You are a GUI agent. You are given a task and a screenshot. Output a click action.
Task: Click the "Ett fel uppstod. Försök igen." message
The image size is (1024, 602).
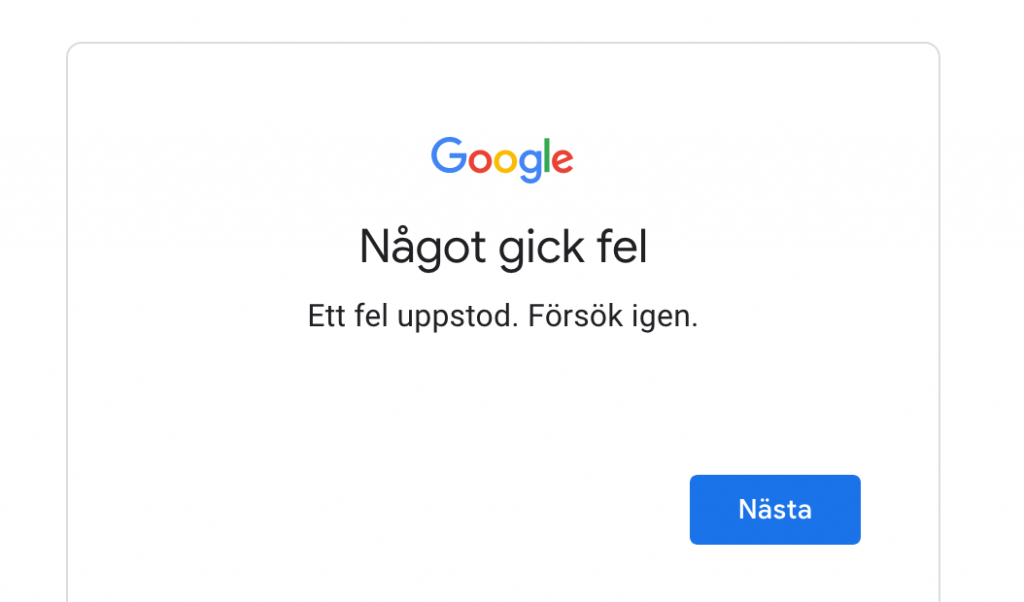(x=503, y=317)
